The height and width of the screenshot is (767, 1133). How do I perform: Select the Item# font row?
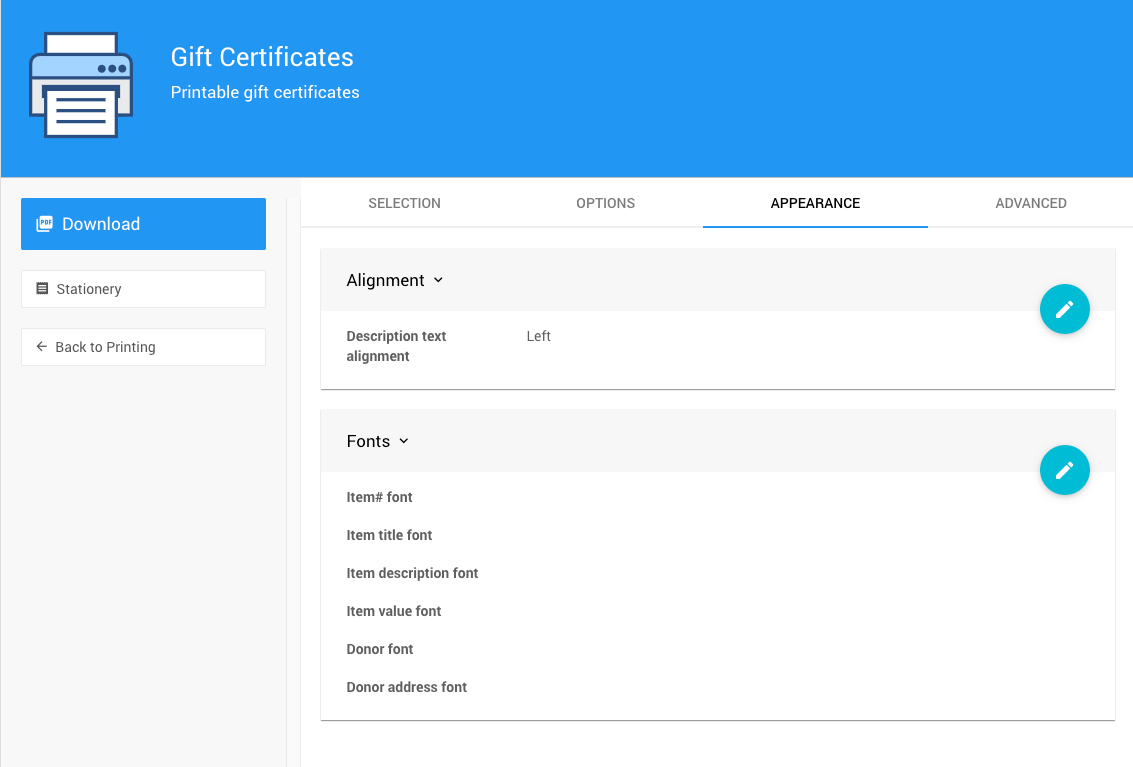[379, 497]
